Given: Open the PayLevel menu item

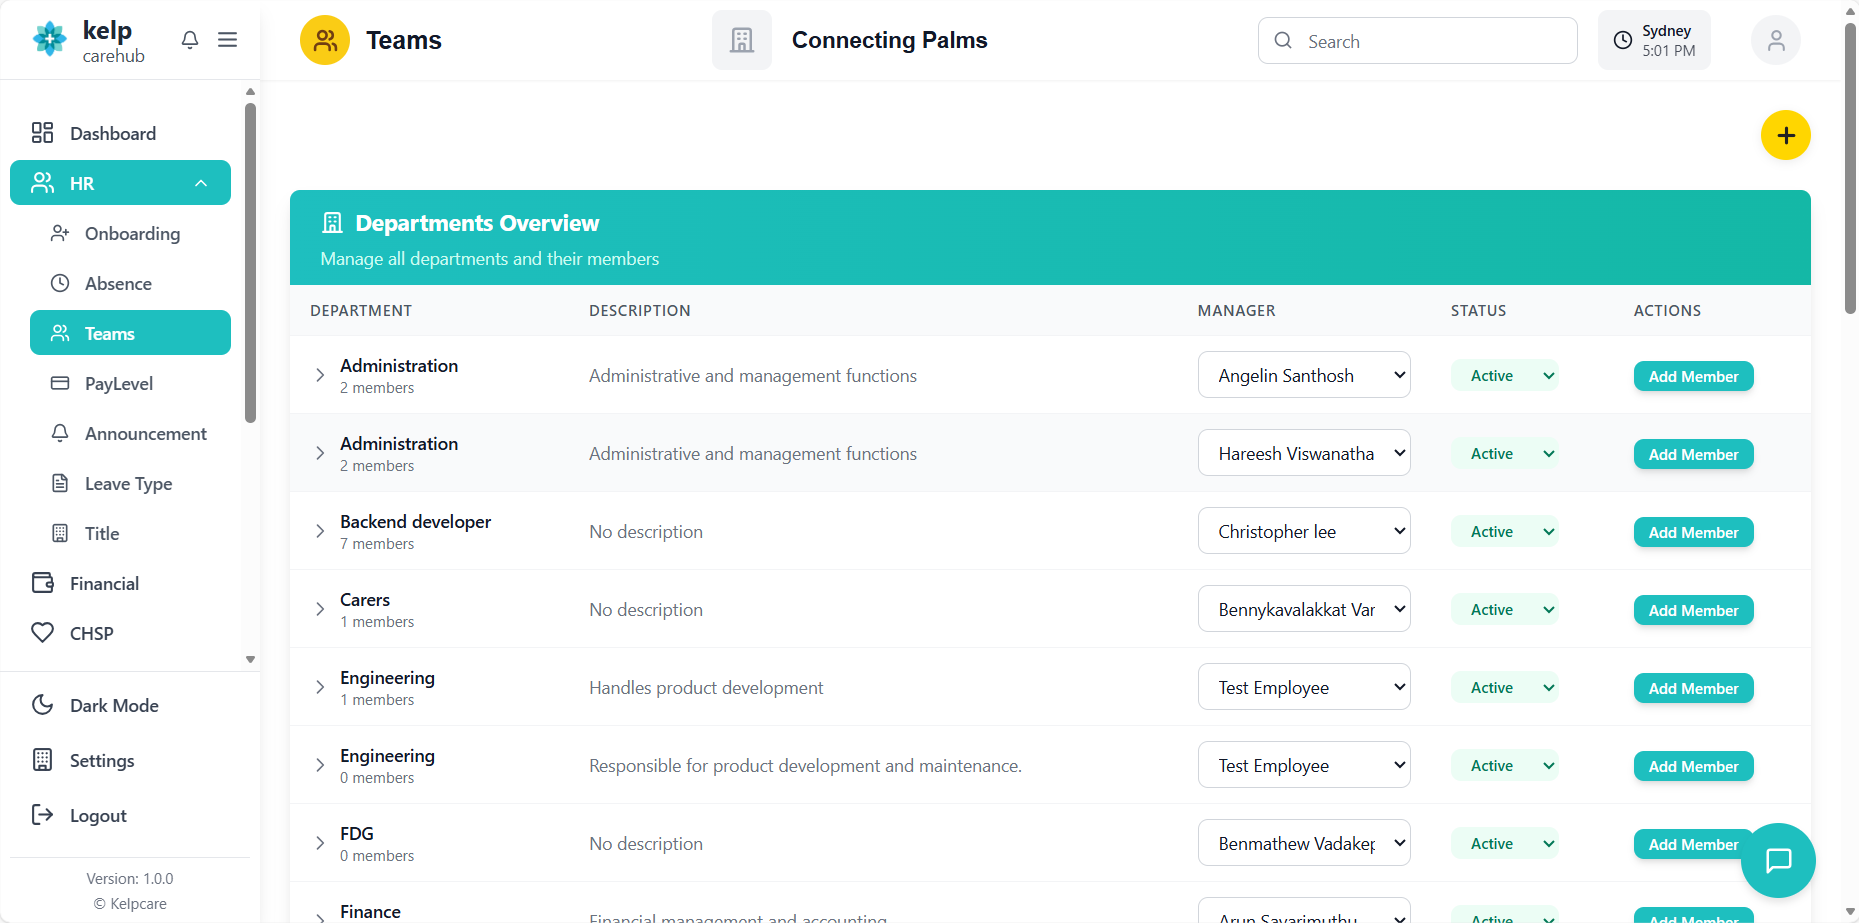Looking at the screenshot, I should [x=119, y=384].
